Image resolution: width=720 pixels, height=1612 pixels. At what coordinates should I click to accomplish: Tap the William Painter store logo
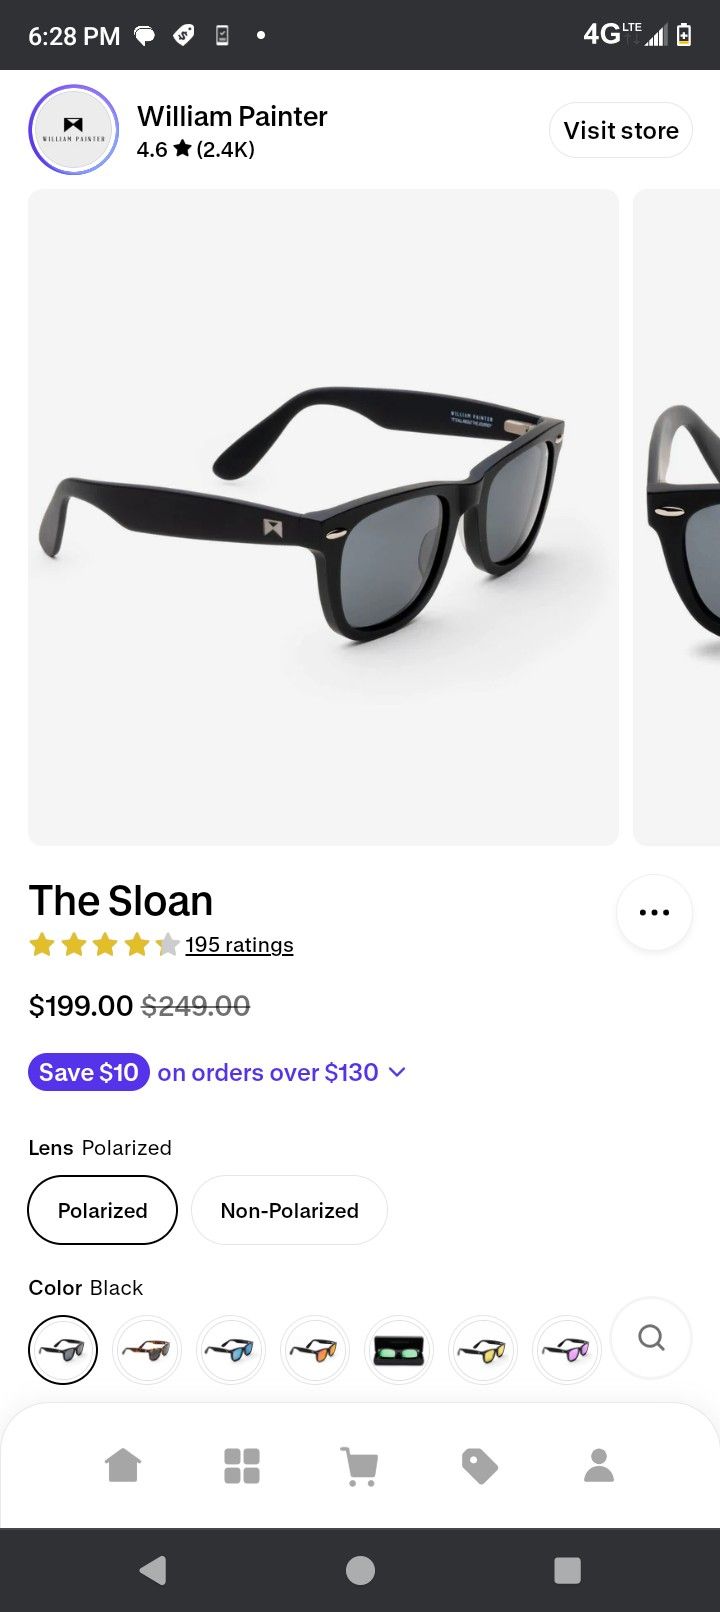pyautogui.click(x=73, y=130)
